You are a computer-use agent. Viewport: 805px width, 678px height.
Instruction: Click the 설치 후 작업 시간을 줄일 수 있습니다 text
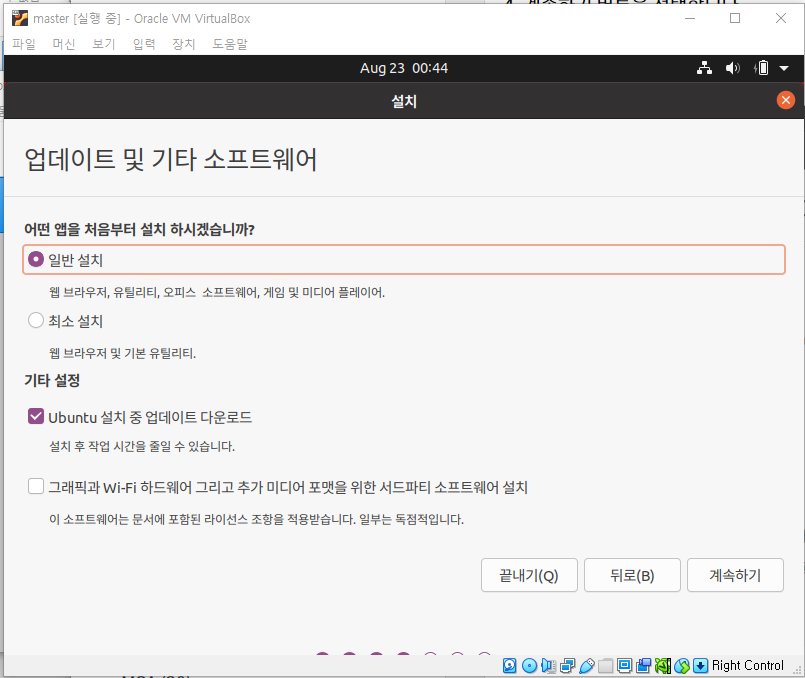142,446
